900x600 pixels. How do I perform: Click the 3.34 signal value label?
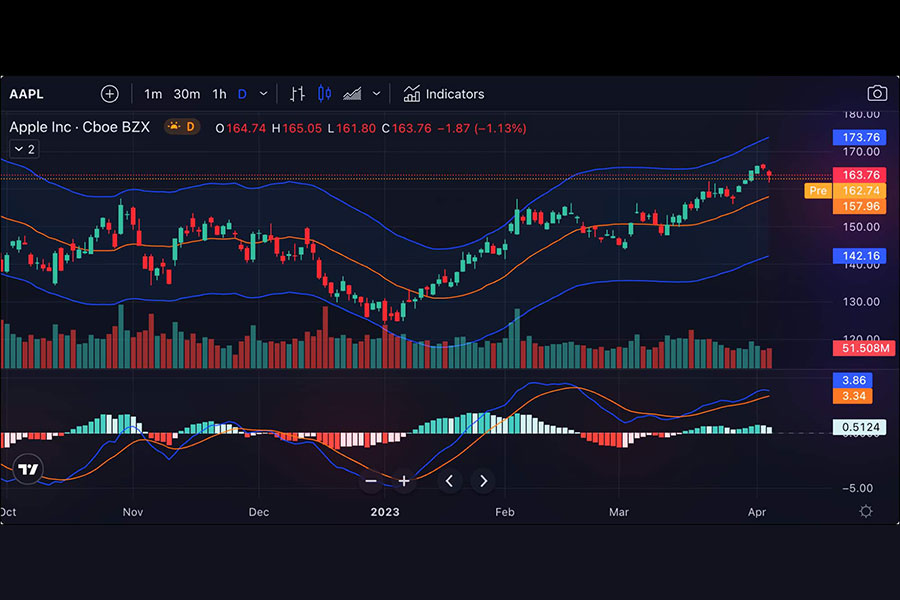click(x=853, y=396)
